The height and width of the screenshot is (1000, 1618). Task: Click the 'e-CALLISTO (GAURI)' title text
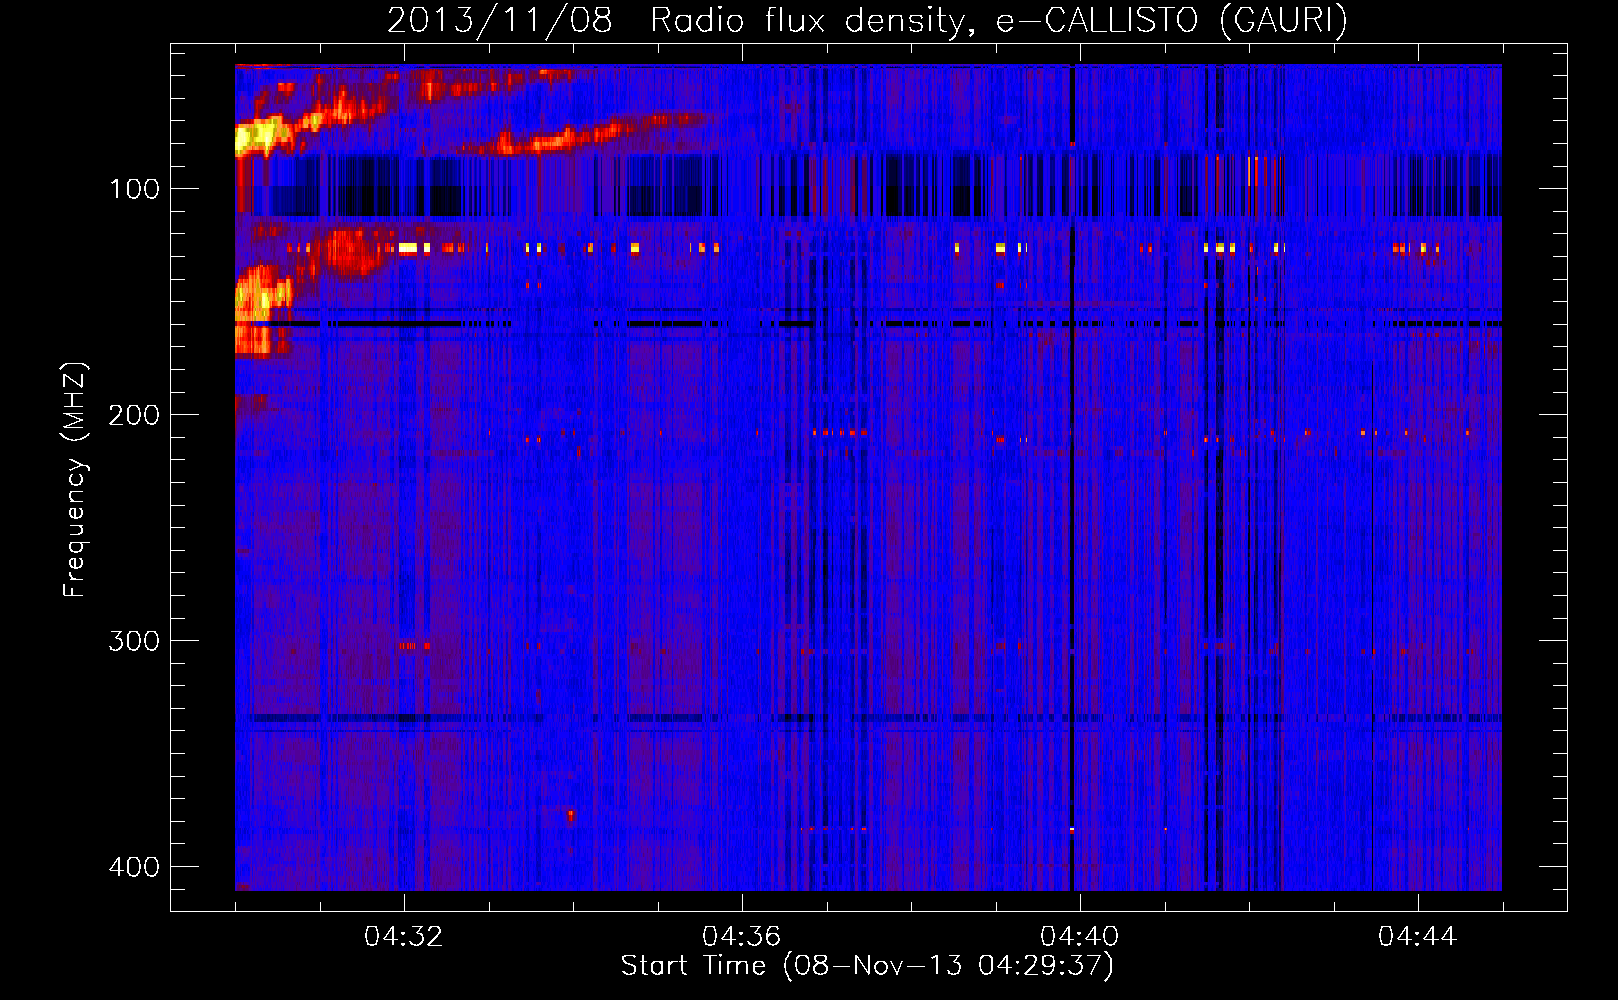coord(1172,21)
